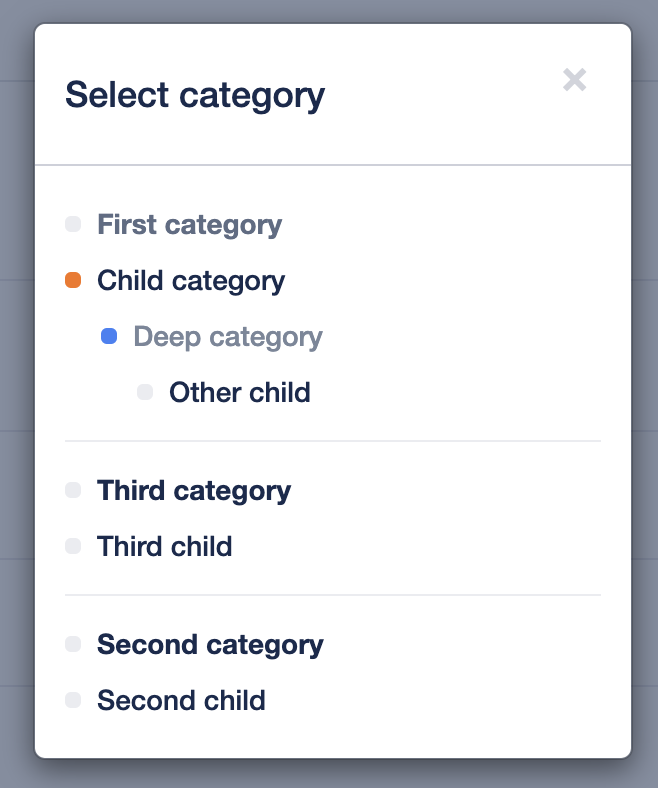The height and width of the screenshot is (788, 658).
Task: Pick the Other child category
Action: [x=240, y=393]
